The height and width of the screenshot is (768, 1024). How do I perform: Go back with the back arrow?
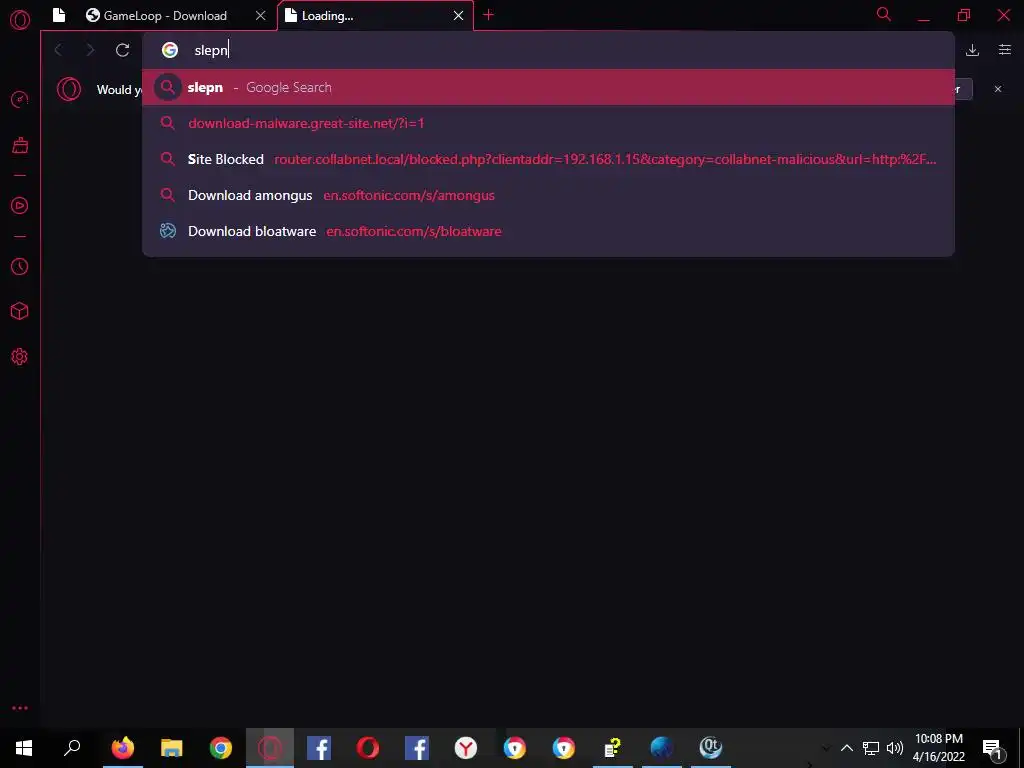[58, 50]
